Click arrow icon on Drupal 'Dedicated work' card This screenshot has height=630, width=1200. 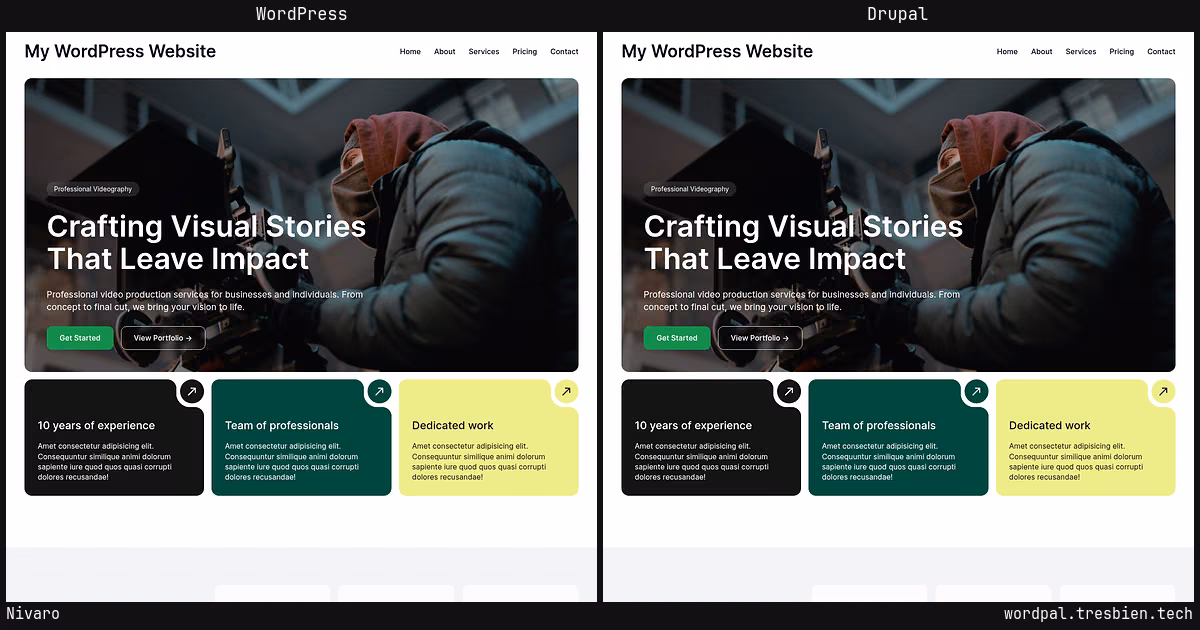tap(1163, 391)
